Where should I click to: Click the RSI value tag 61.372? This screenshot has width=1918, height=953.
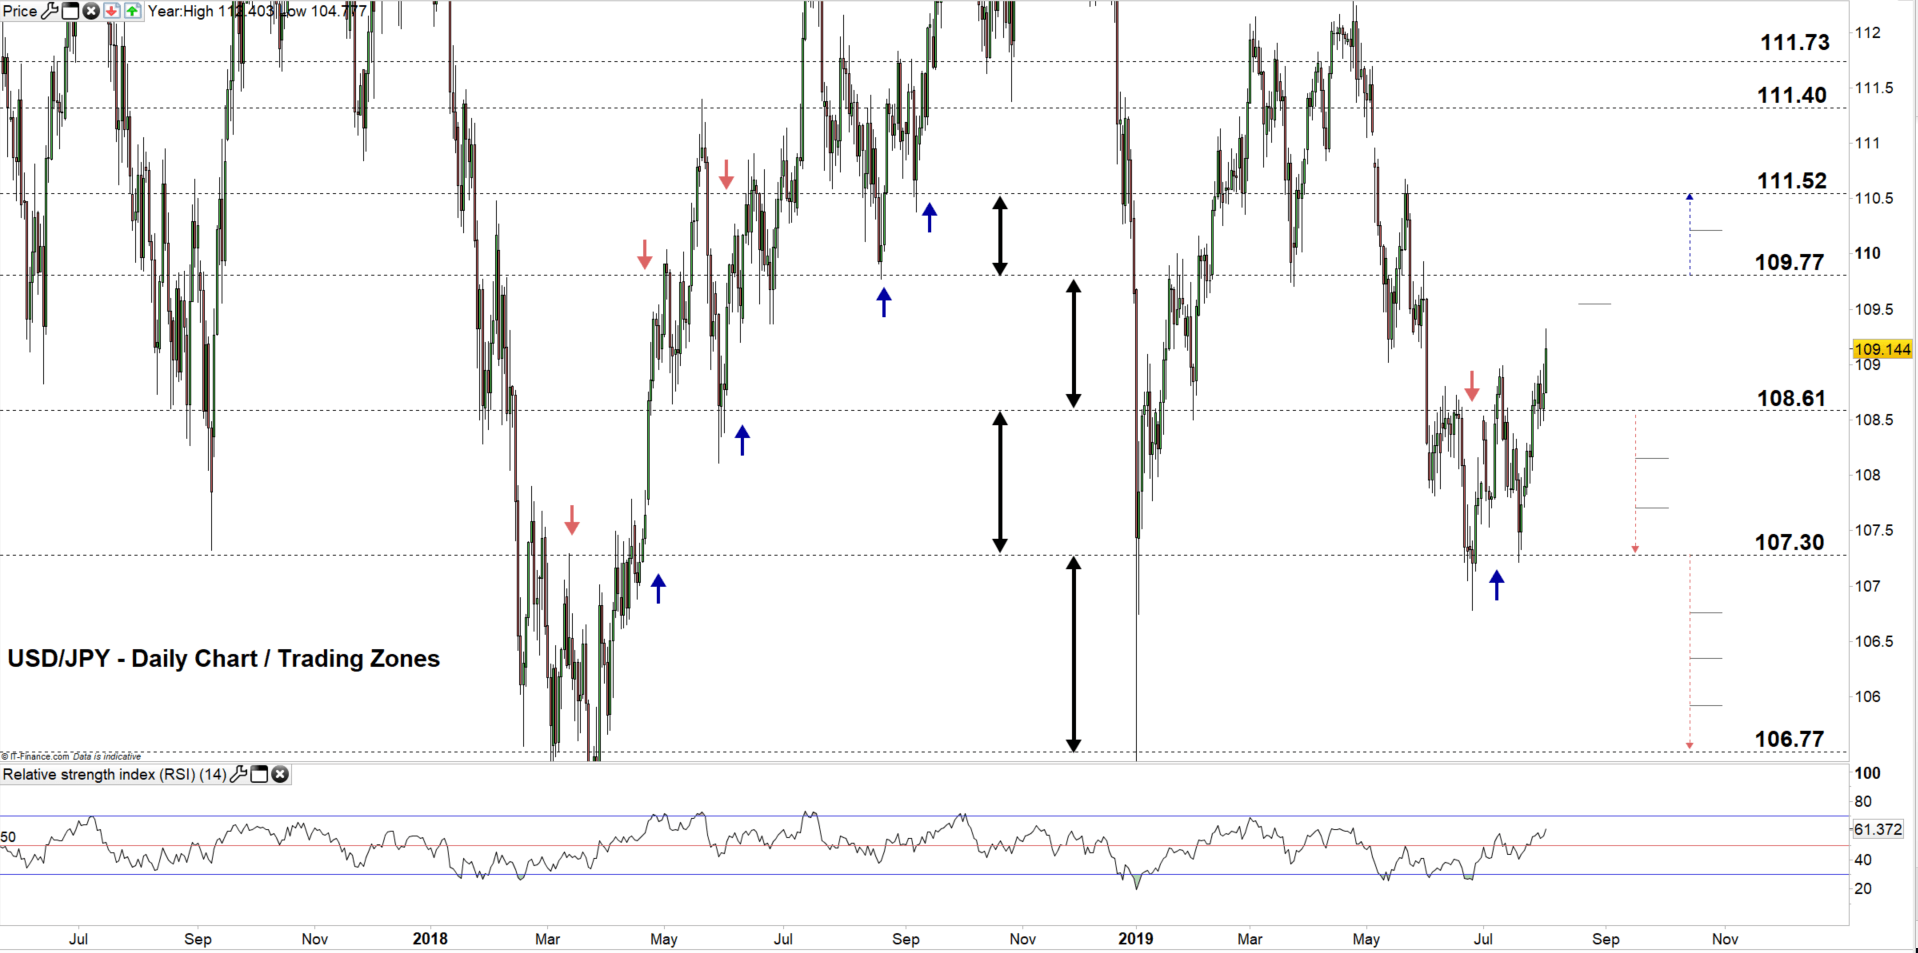tap(1877, 829)
